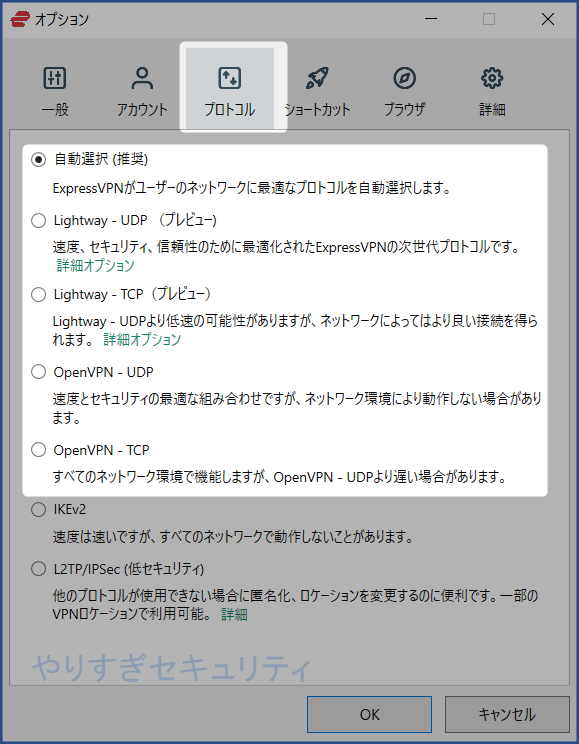
Task: Click the ExpressVPN logo in title bar
Action: [x=20, y=19]
